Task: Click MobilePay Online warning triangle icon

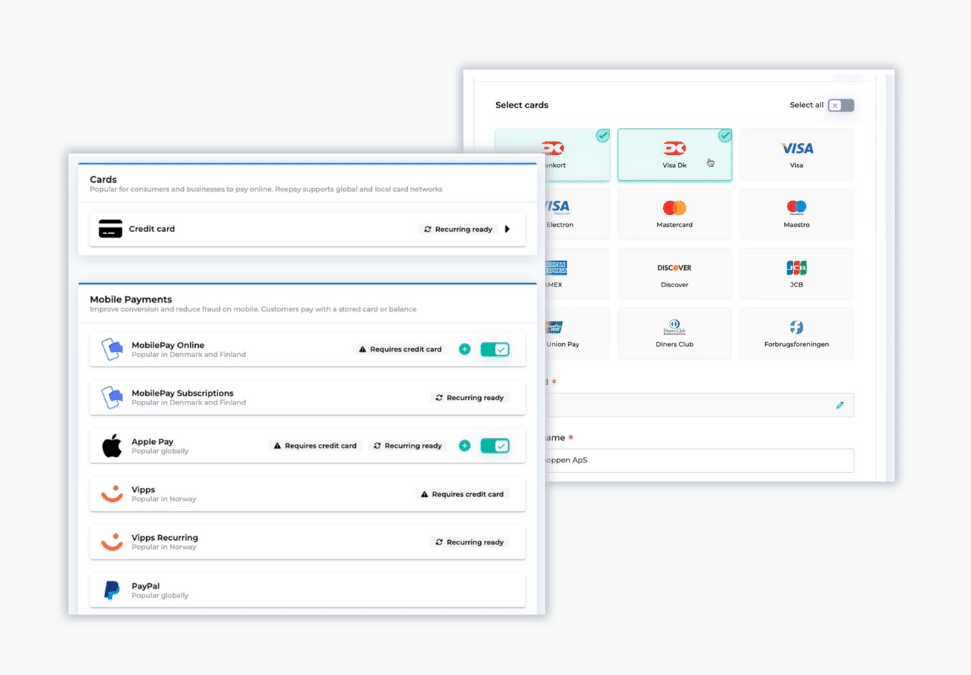Action: (x=363, y=349)
